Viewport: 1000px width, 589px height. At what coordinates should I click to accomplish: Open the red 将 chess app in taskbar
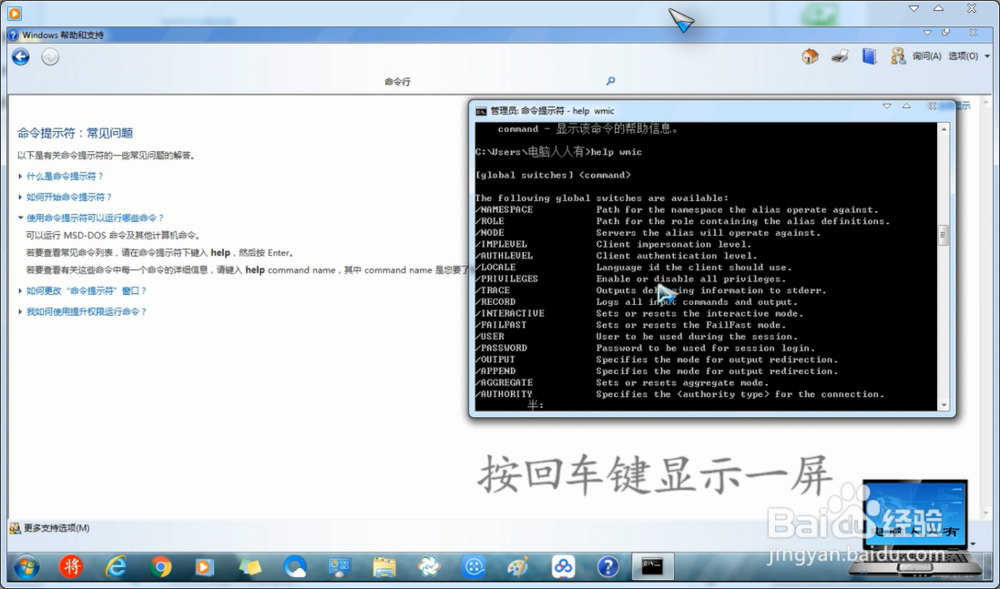(x=71, y=566)
